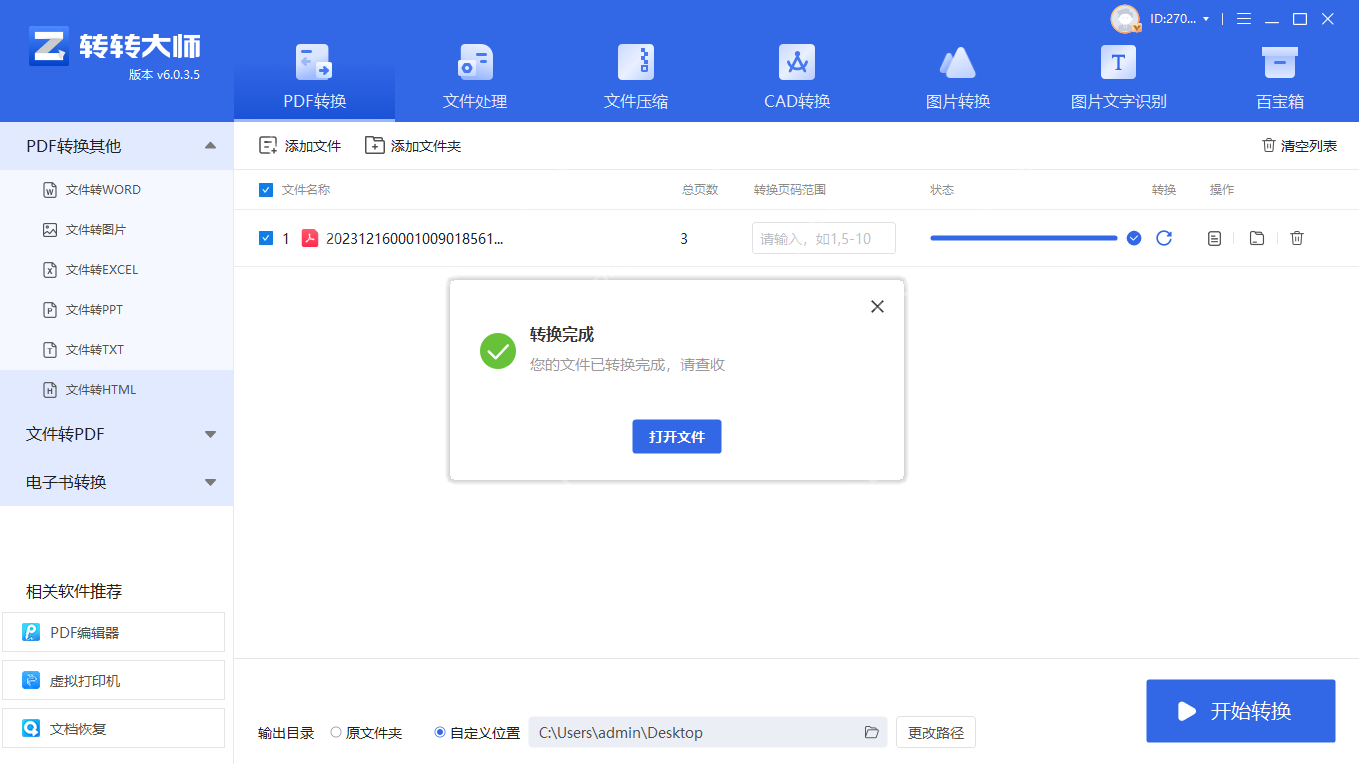Type a page range in 请输入，如1,5-10
Image resolution: width=1359 pixels, height=764 pixels.
click(822, 238)
